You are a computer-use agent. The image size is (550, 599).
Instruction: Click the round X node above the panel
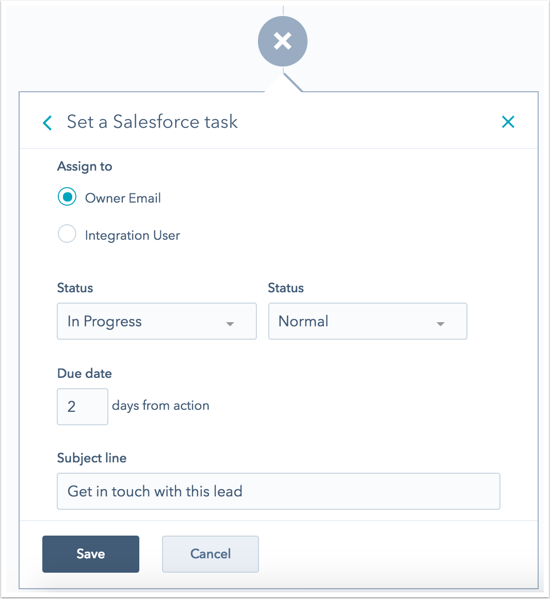[x=282, y=41]
